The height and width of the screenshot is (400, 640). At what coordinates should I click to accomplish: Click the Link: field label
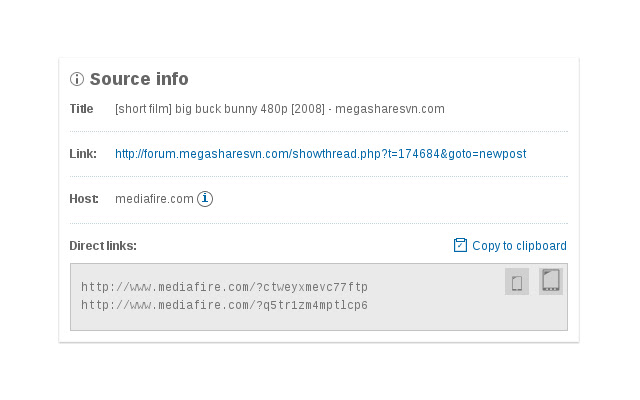click(83, 154)
